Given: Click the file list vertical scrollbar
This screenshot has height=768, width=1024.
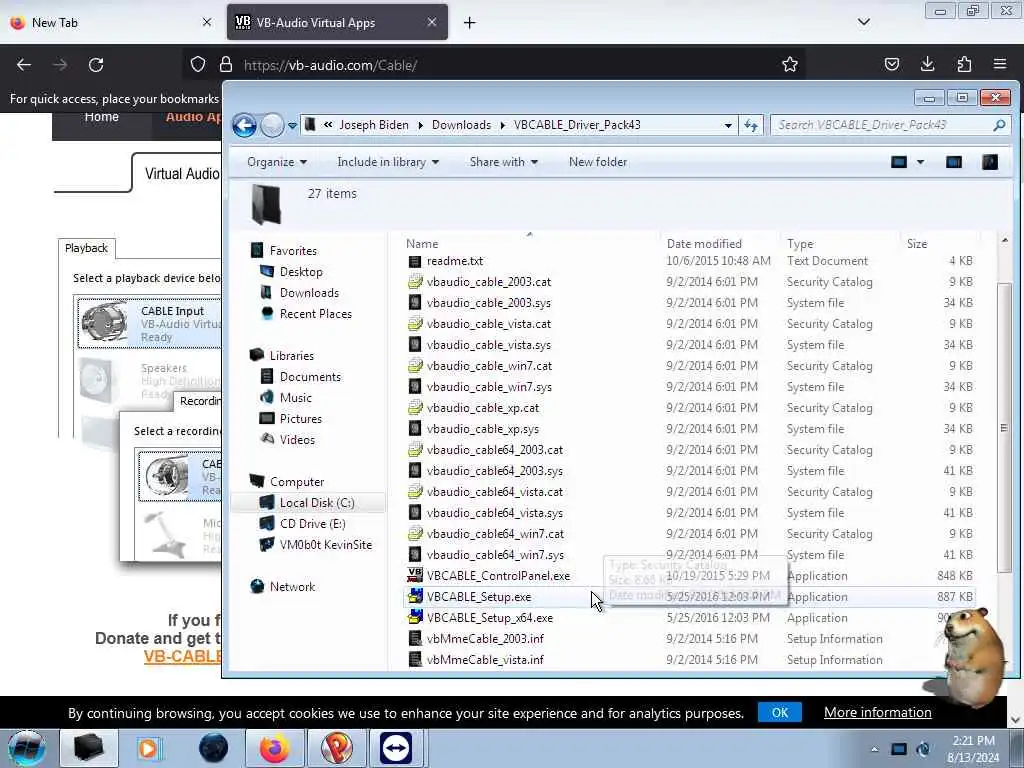Looking at the screenshot, I should point(1004,428).
